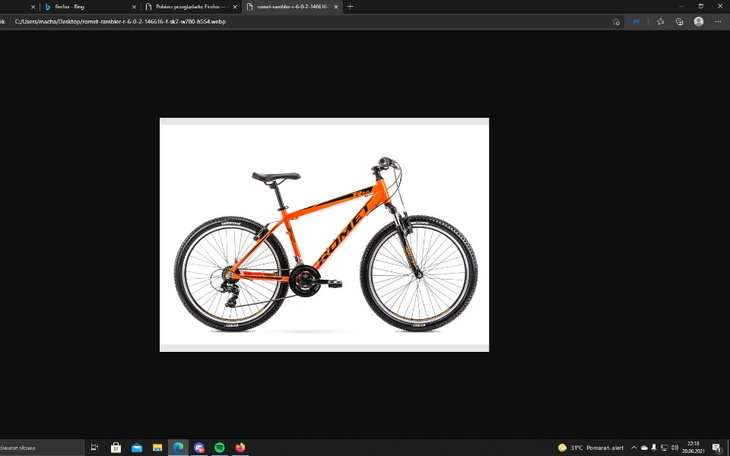Image resolution: width=730 pixels, height=456 pixels.
Task: Open Edge Settings and more menu
Action: (718, 21)
